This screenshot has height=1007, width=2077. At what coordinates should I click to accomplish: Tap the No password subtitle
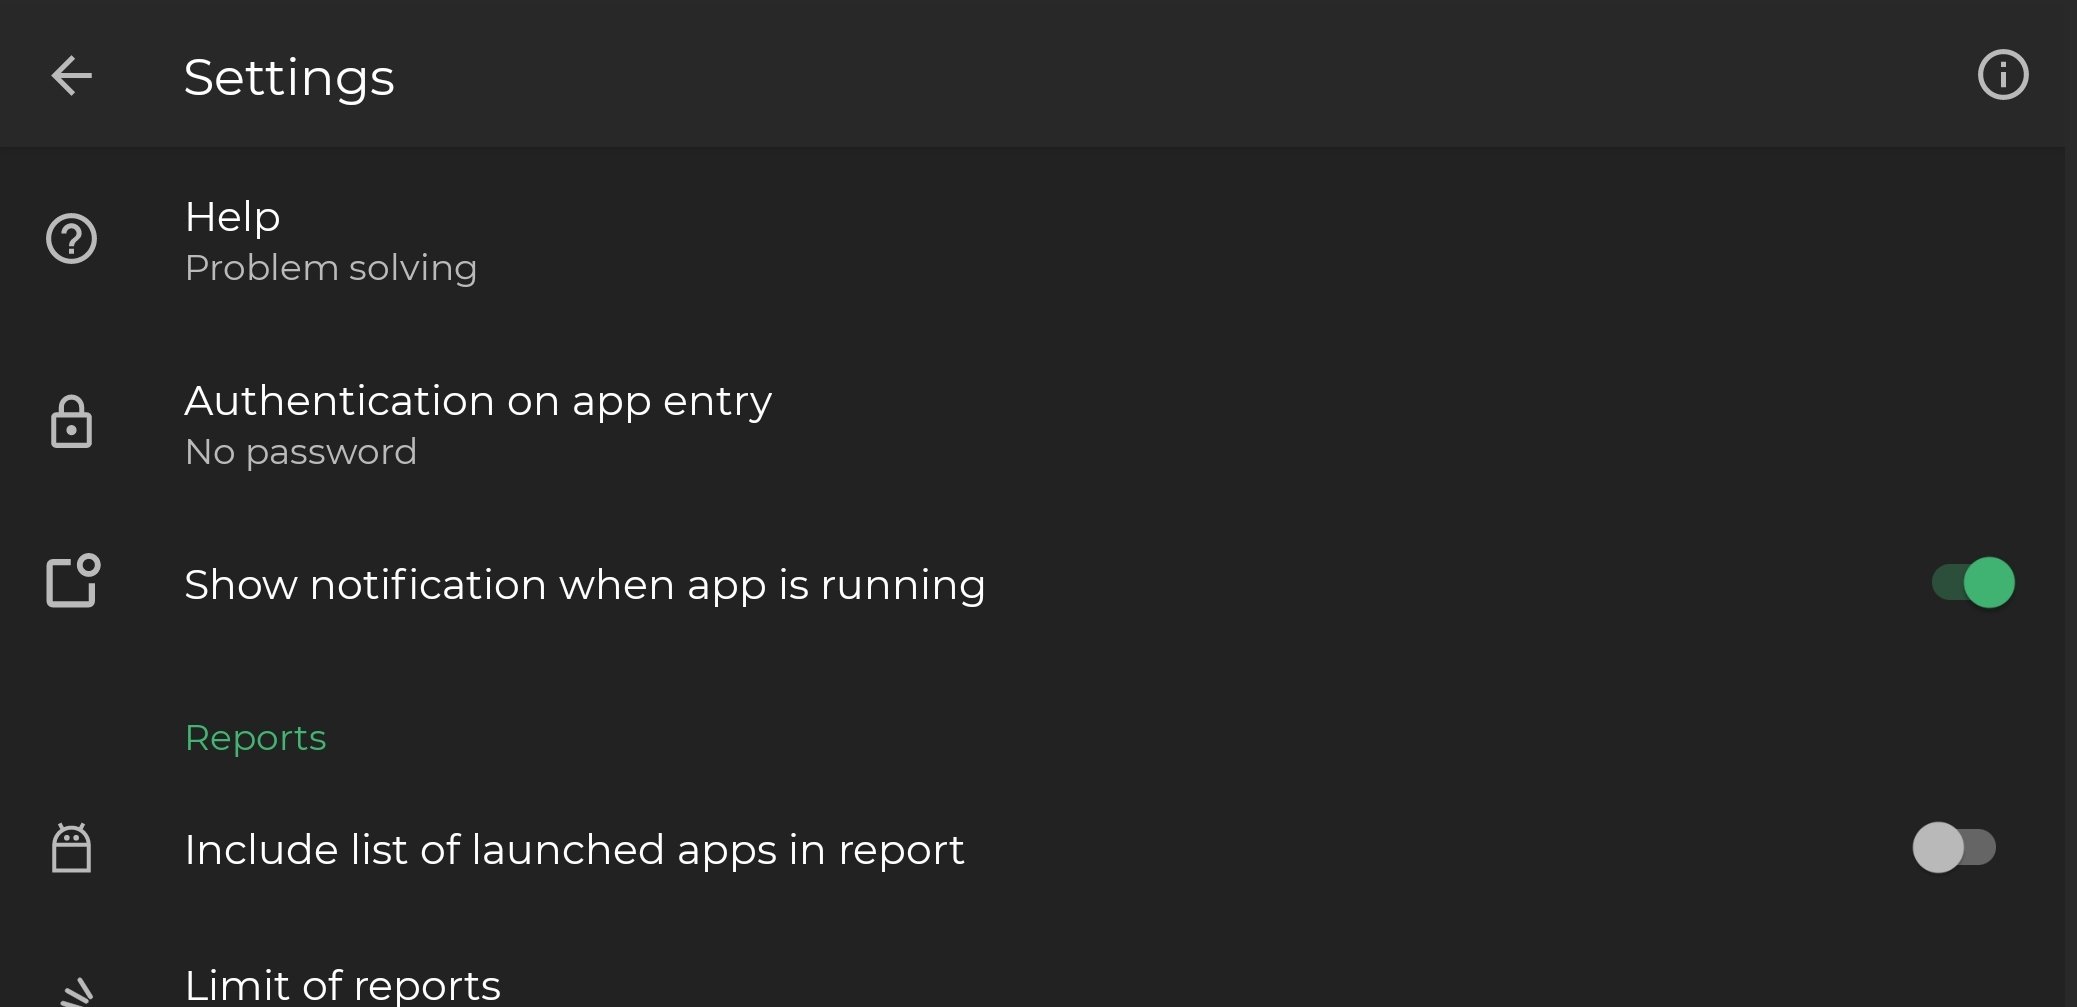tap(301, 452)
